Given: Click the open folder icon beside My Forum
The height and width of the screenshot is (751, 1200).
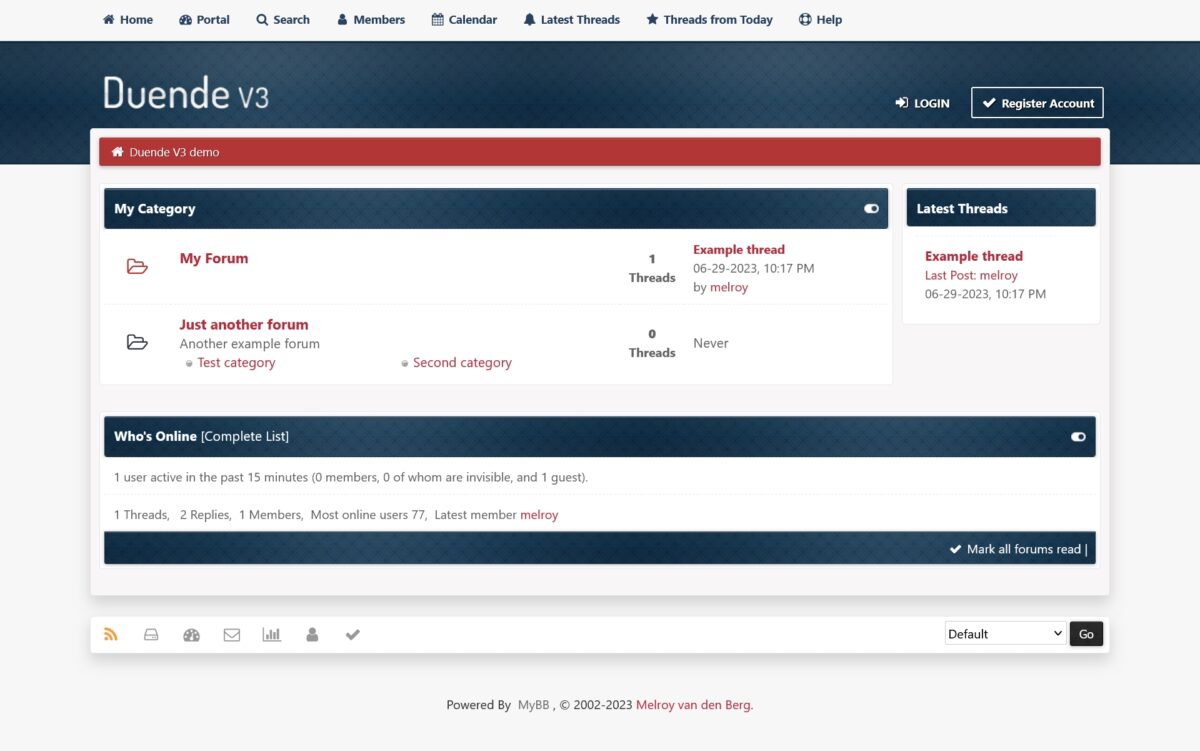Looking at the screenshot, I should 136,266.
